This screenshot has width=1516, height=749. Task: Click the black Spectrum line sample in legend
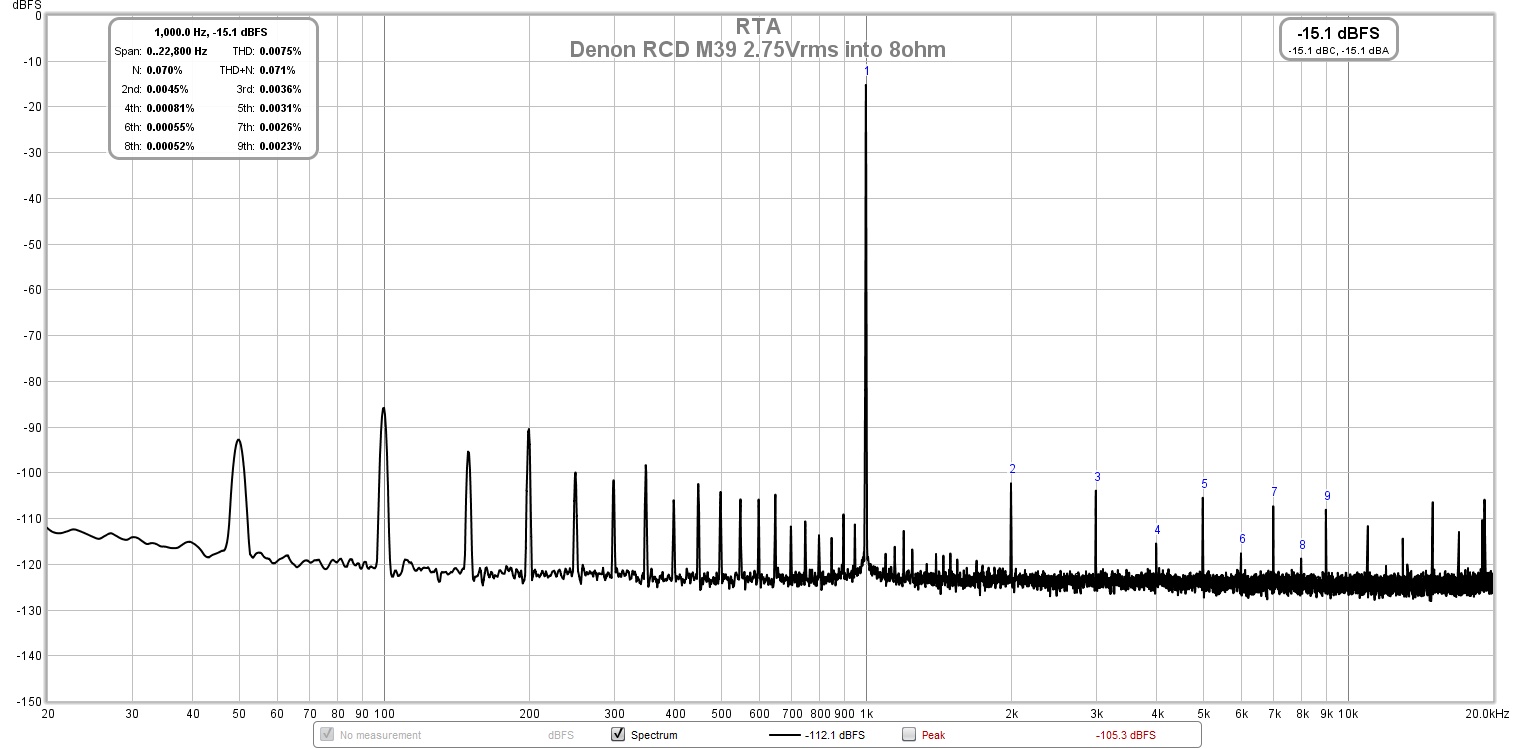click(786, 735)
